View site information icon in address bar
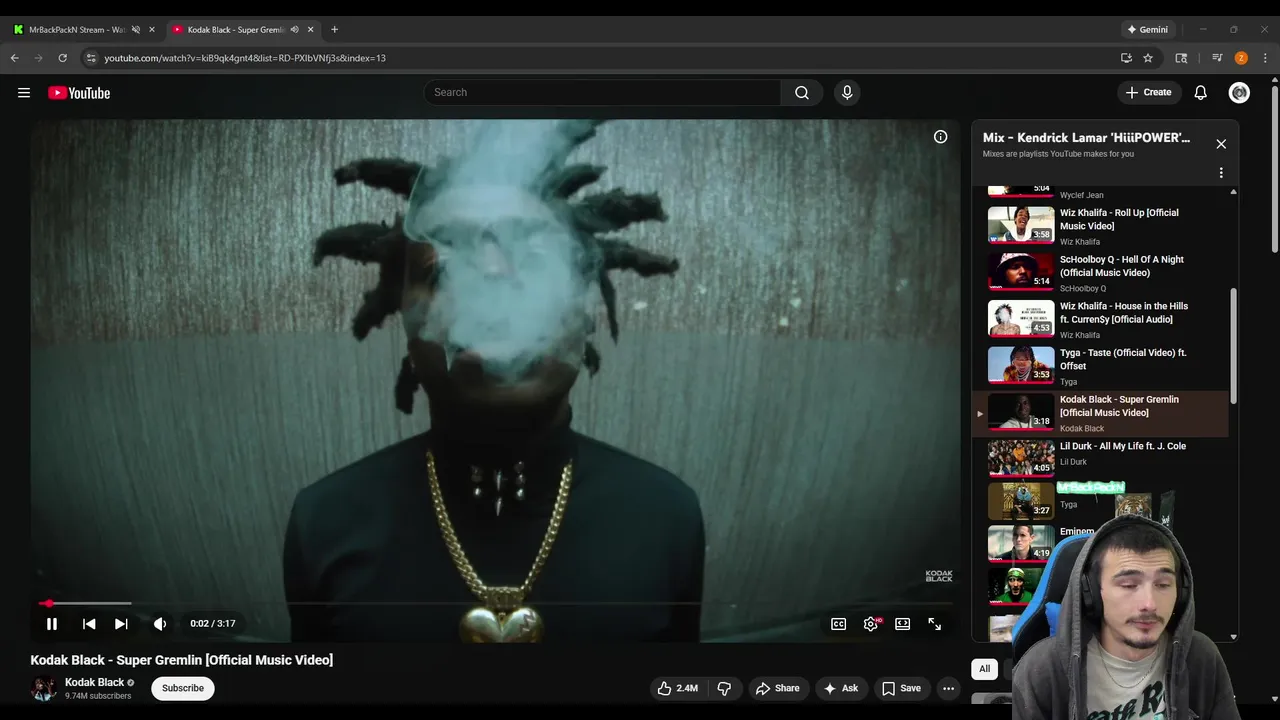 click(91, 58)
